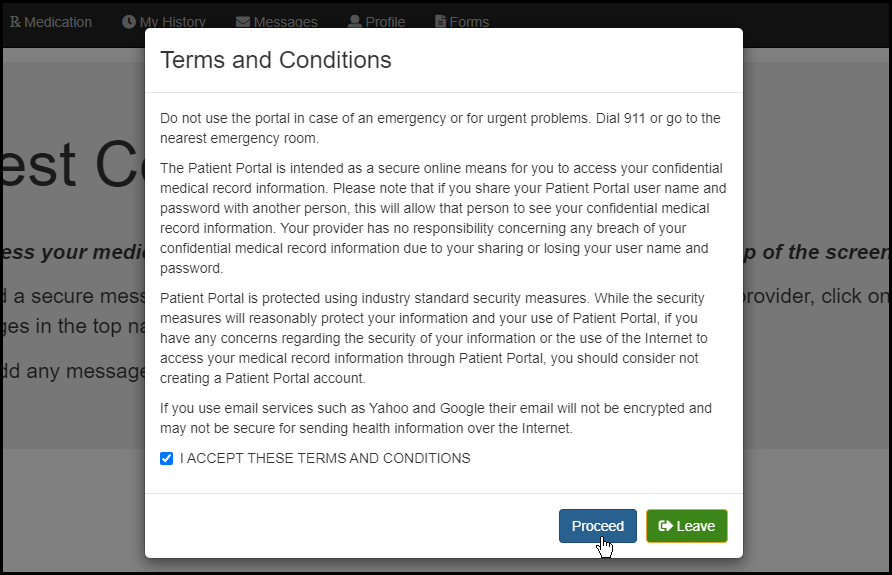This screenshot has width=892, height=575.
Task: Click the document icon beside Forms
Action: [x=441, y=22]
